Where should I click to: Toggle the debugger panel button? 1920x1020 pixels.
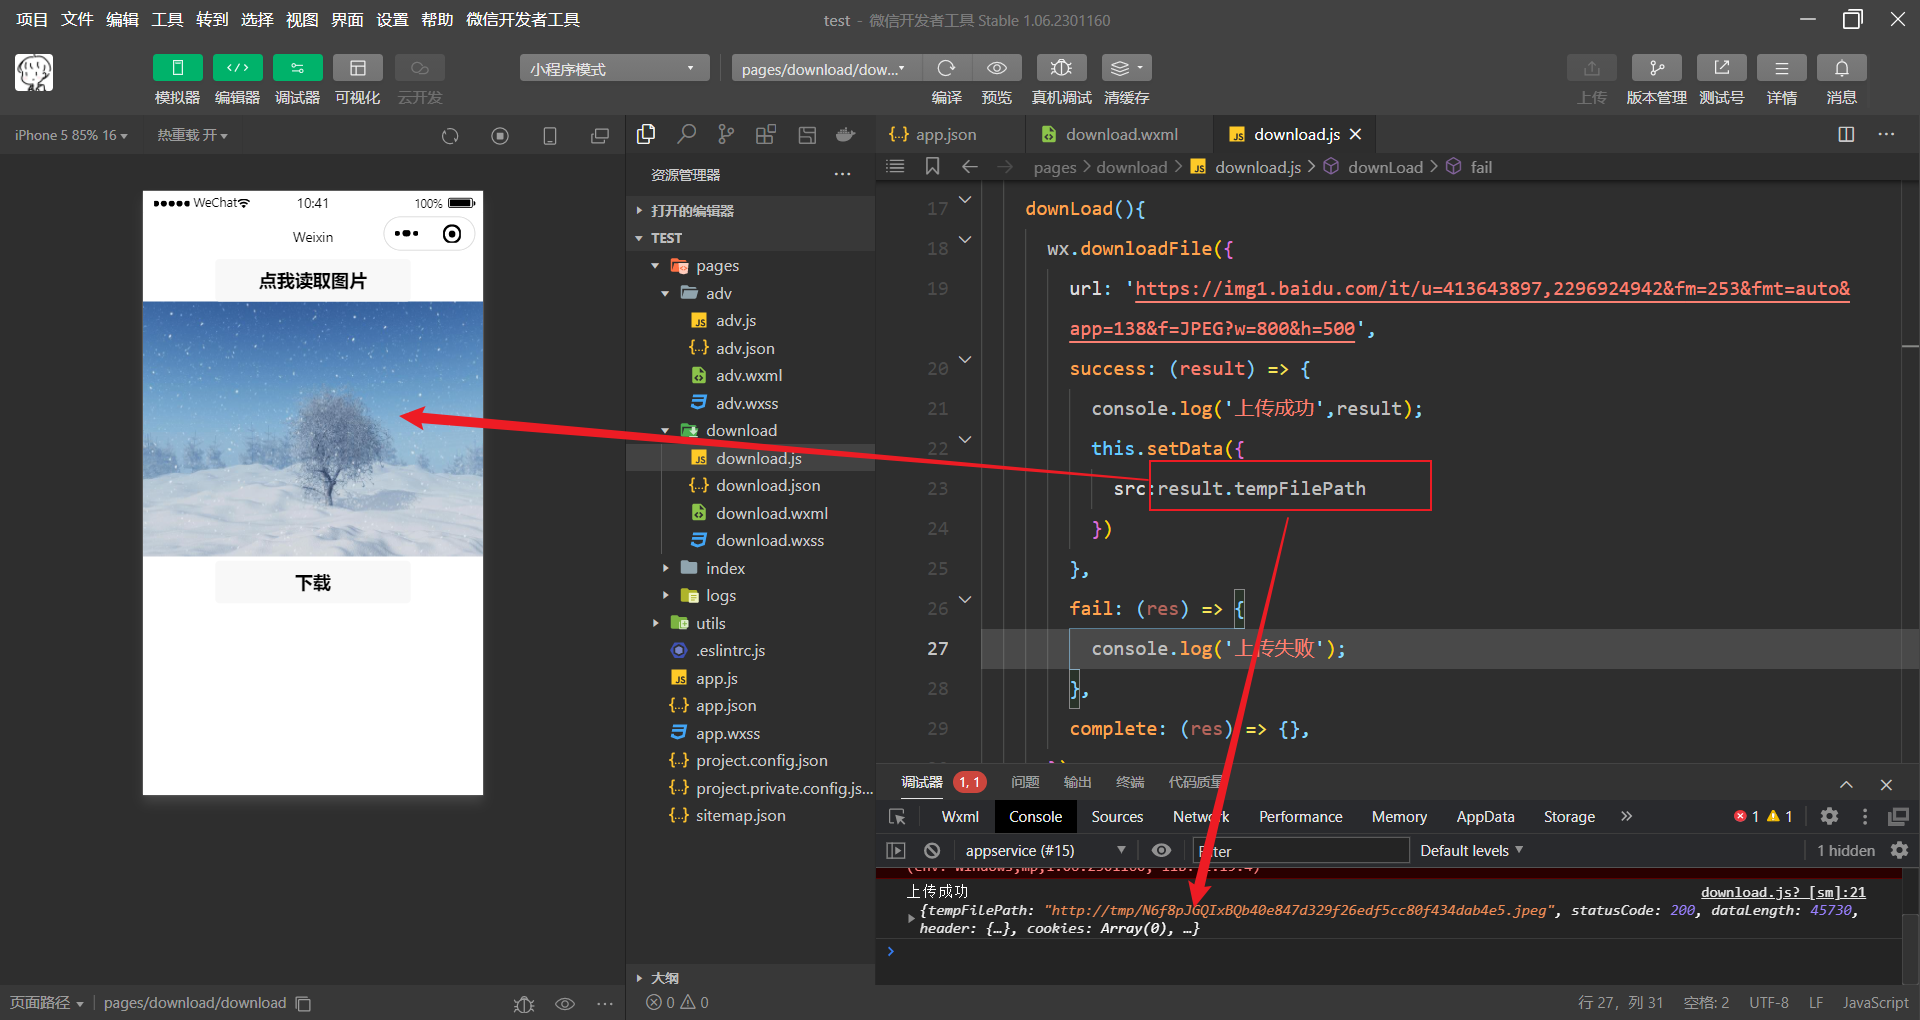coord(297,68)
